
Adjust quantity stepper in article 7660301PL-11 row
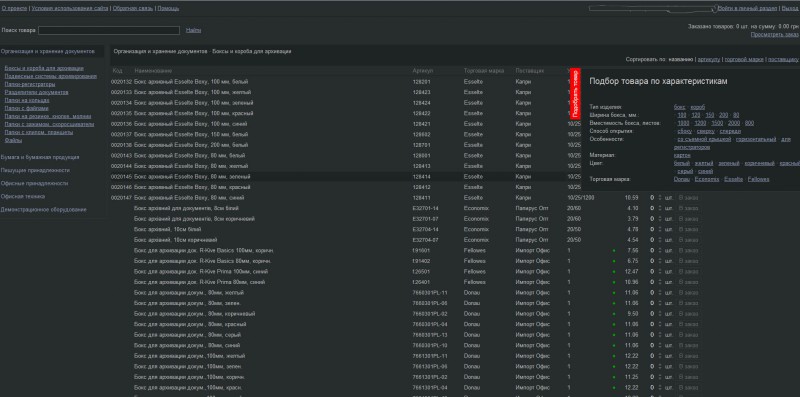(x=660, y=293)
